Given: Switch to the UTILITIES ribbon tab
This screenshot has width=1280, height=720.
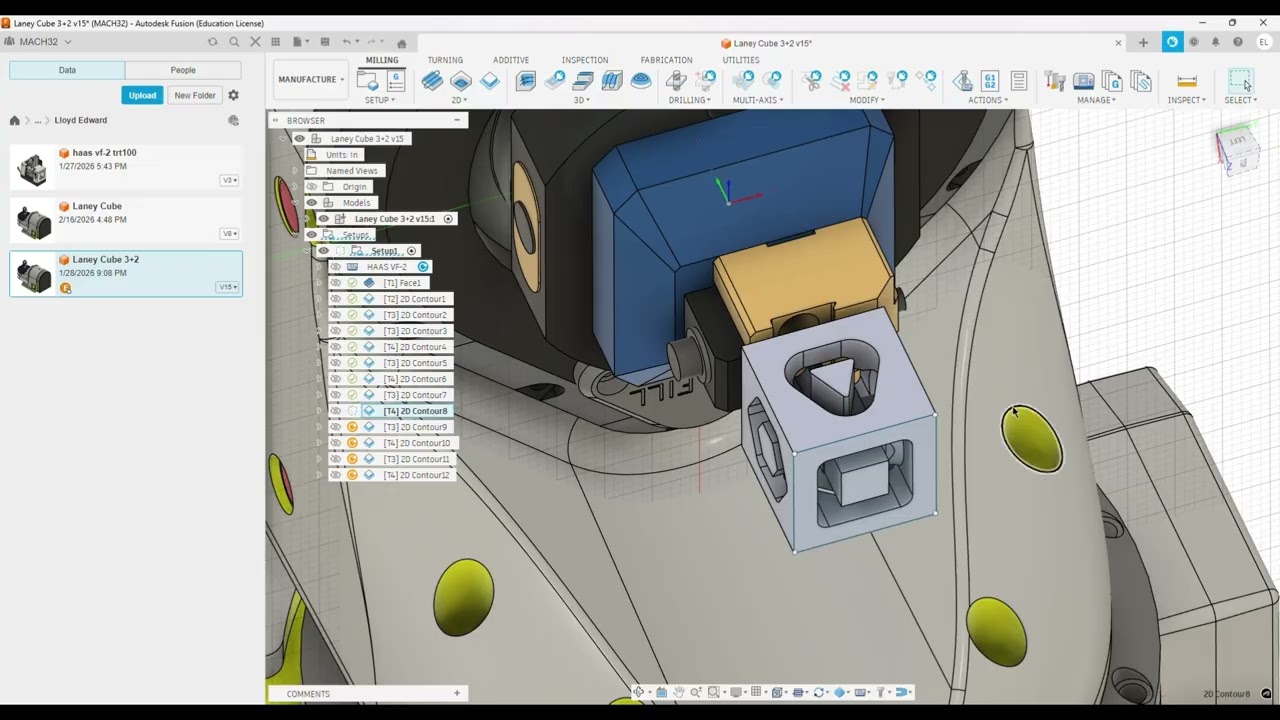Looking at the screenshot, I should point(741,60).
